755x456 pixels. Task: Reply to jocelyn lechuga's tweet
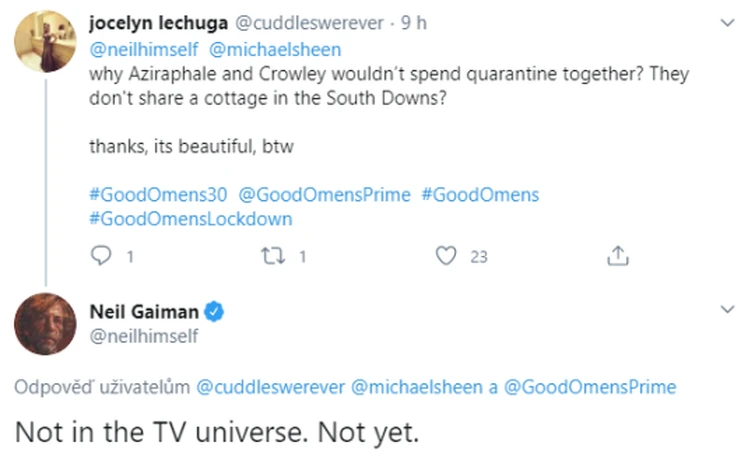100,256
